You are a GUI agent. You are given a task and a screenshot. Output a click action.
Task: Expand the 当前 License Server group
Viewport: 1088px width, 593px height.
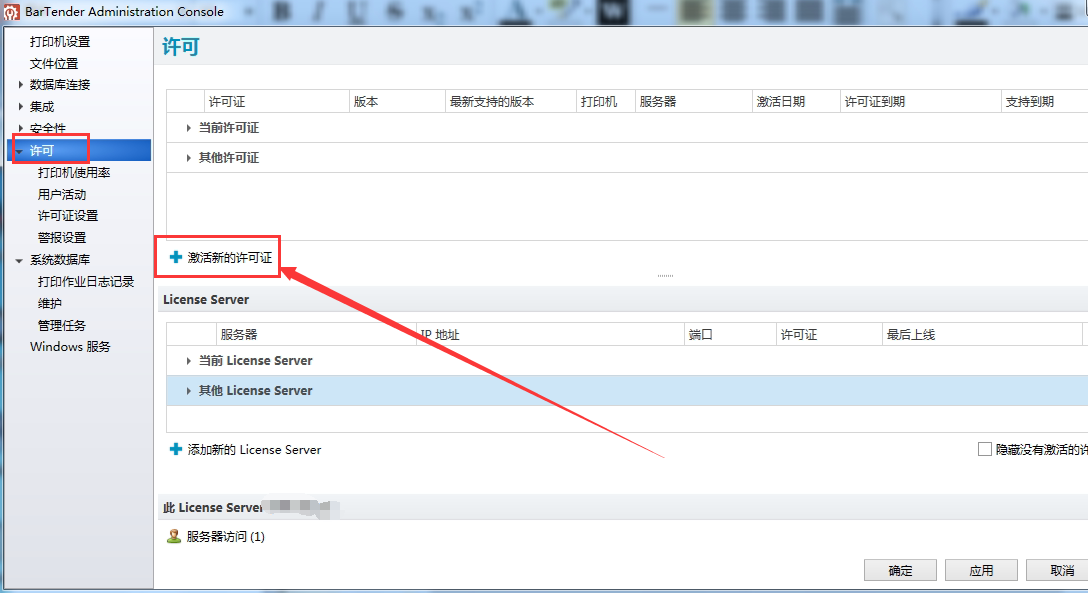click(x=189, y=361)
